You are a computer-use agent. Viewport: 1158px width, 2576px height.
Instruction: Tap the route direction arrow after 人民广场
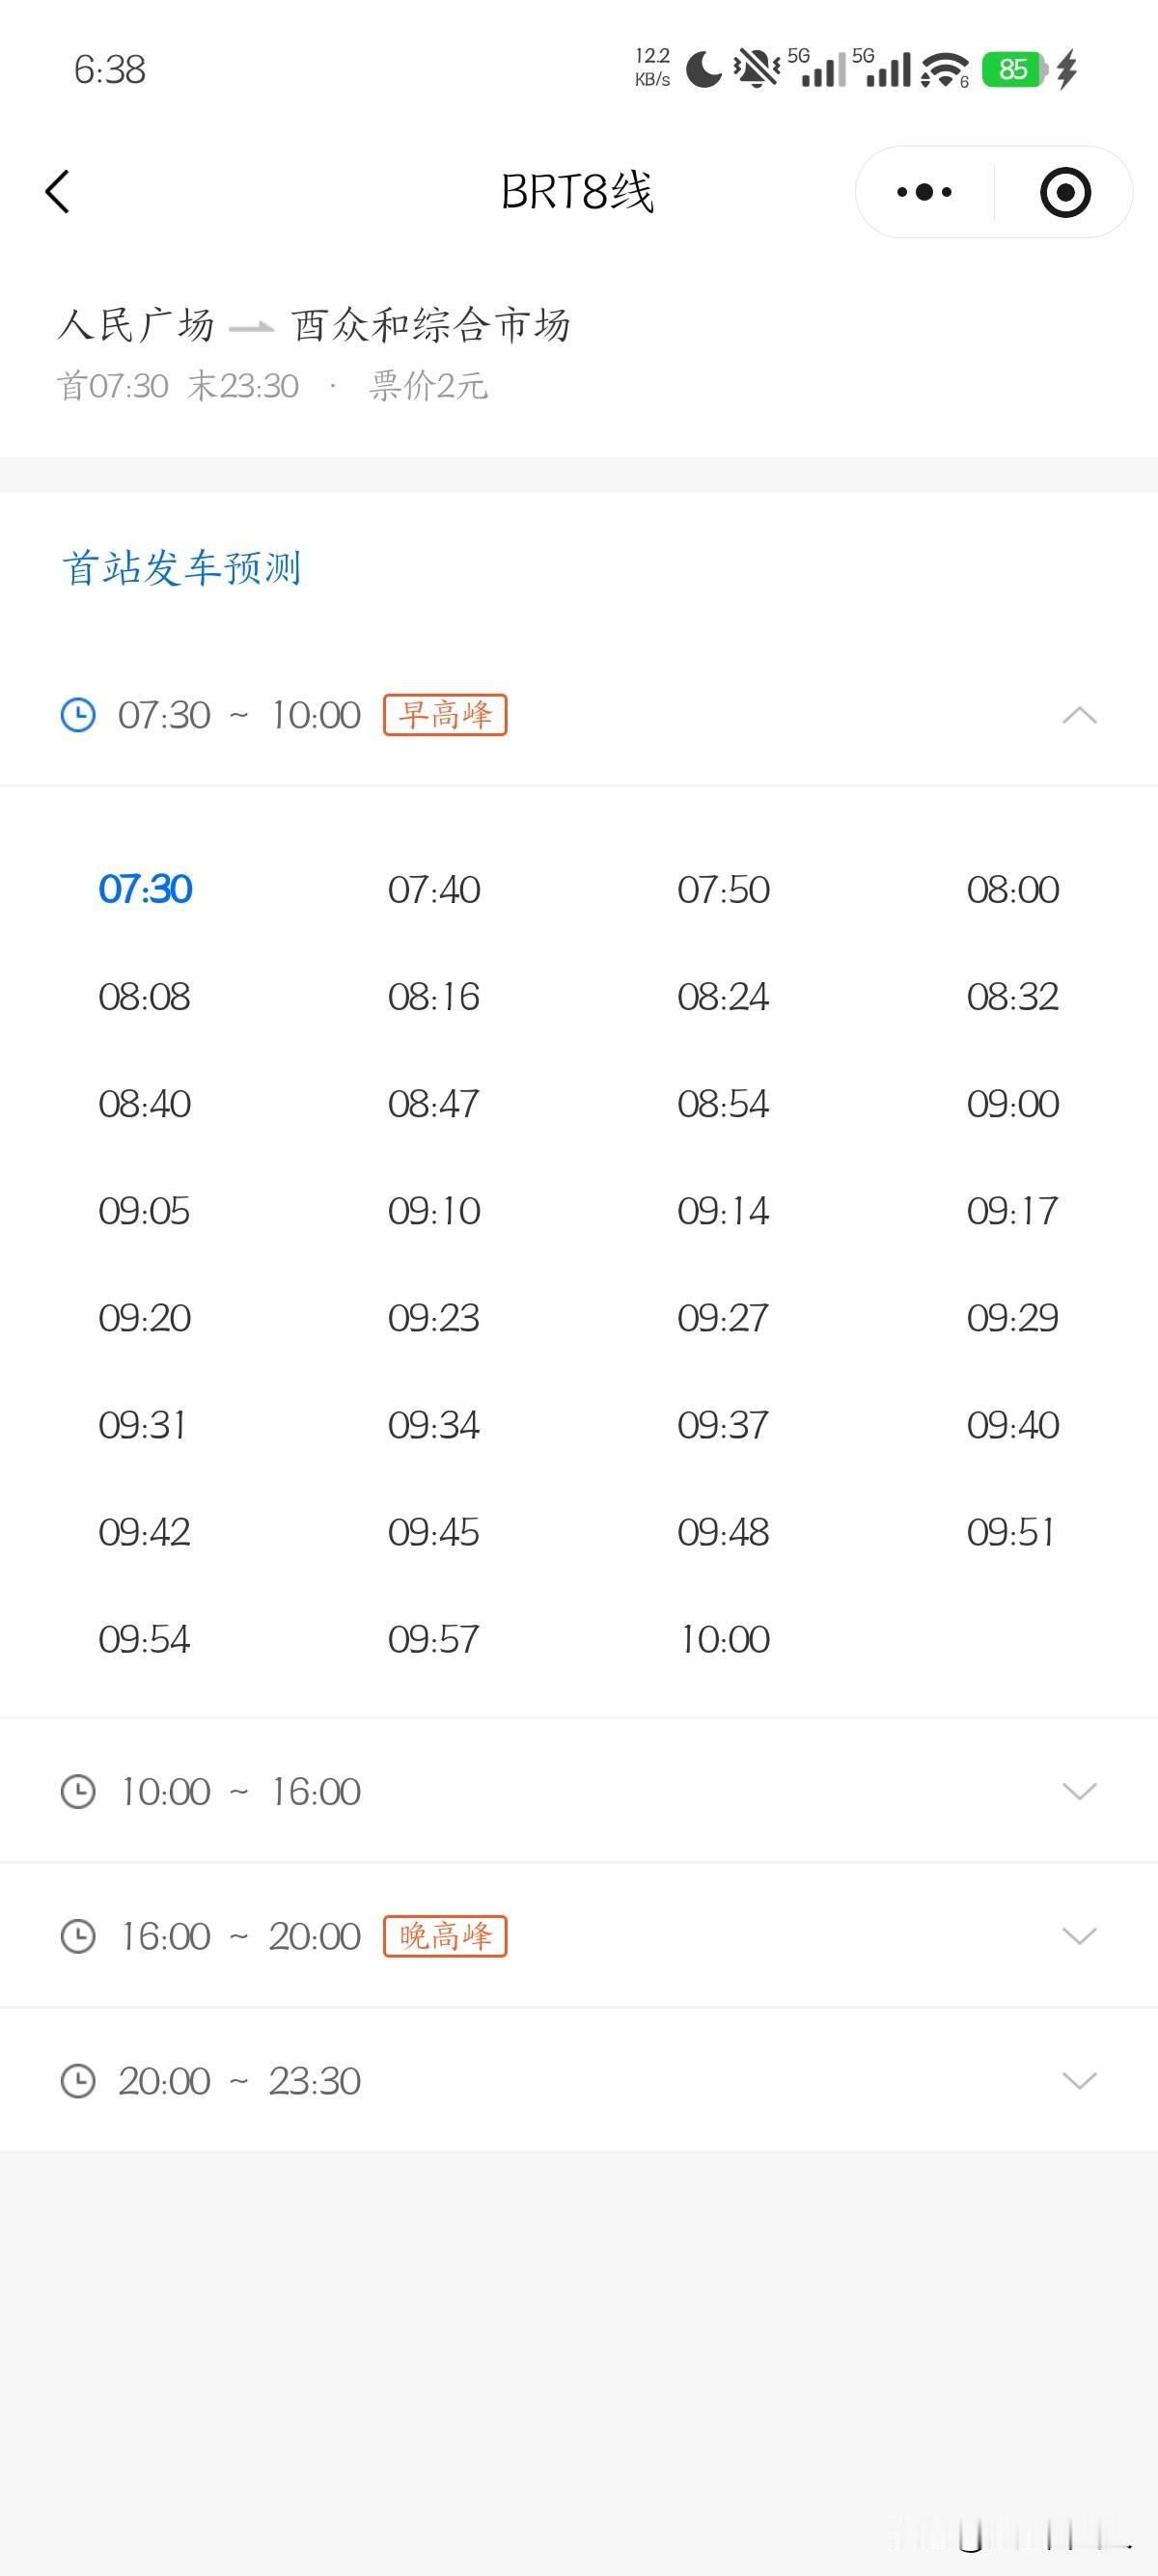251,327
